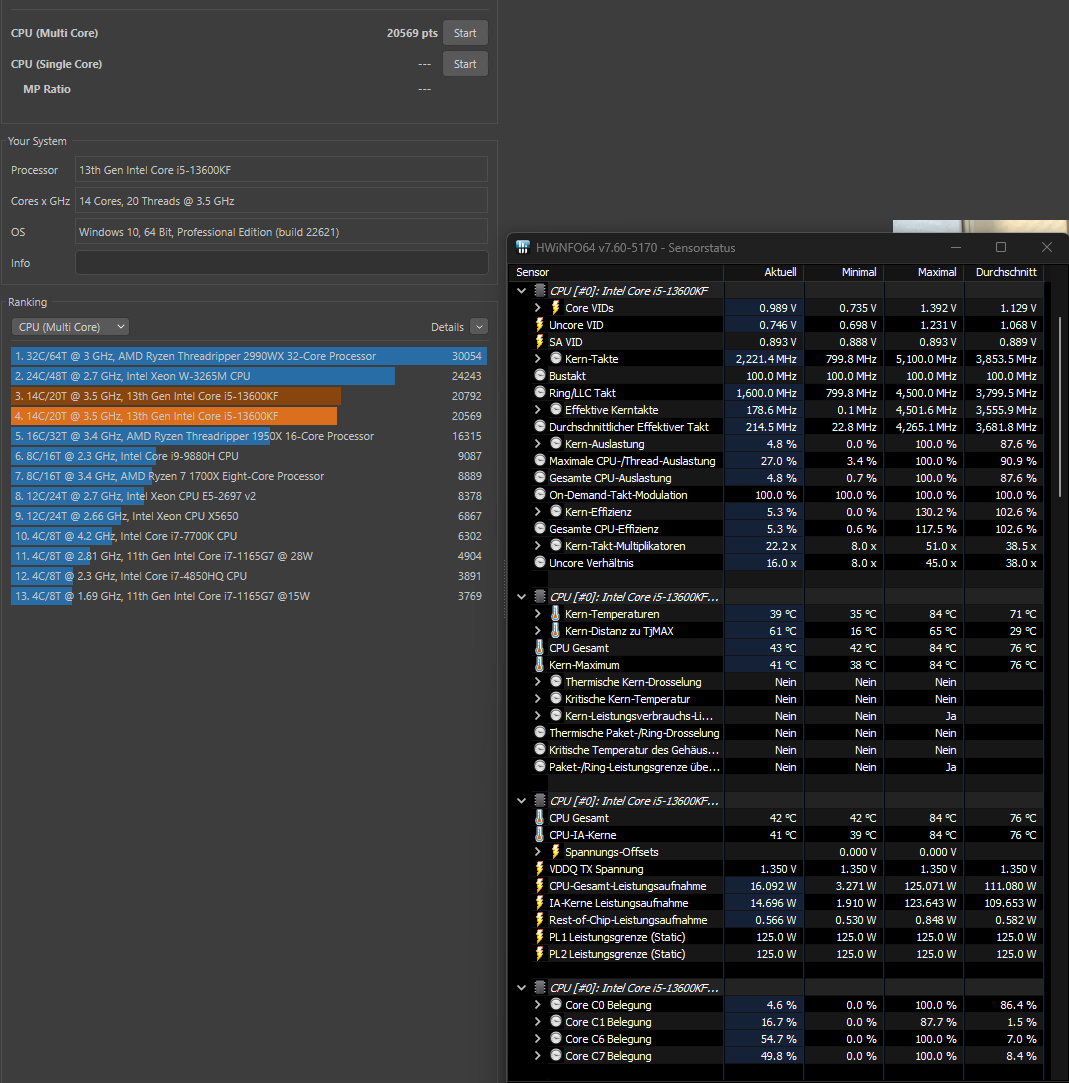Expand the Kern-Temperaturen row

pos(538,614)
